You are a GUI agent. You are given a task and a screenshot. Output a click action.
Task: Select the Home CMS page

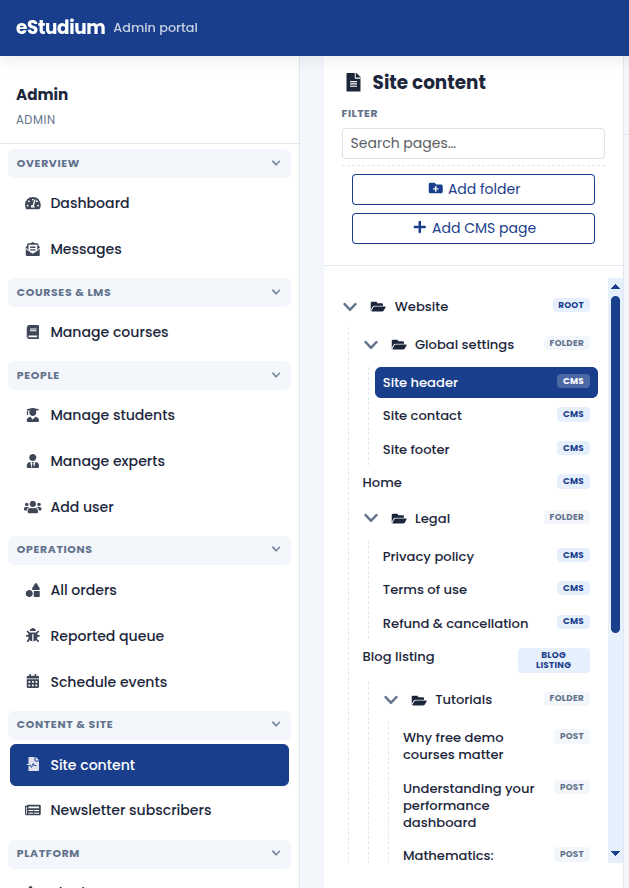[476, 483]
